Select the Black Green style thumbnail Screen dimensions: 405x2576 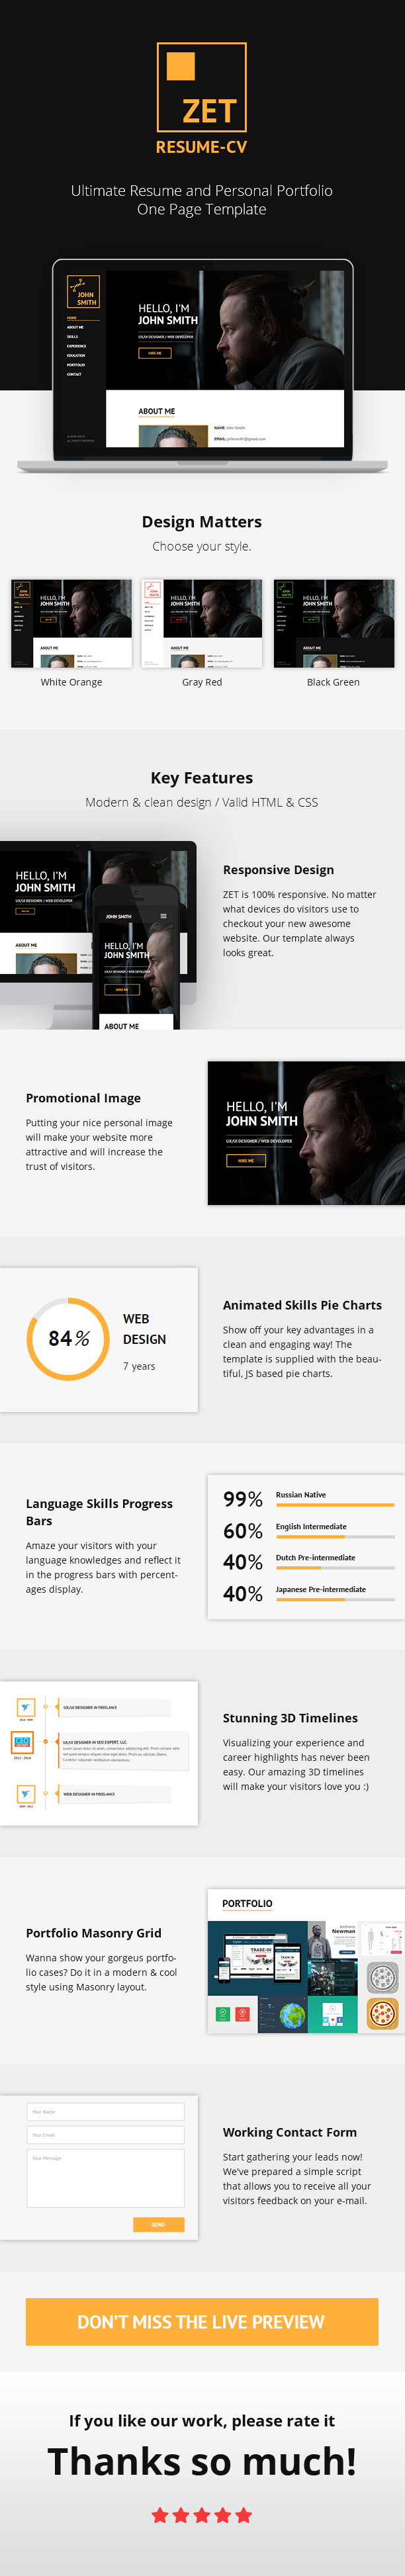tap(333, 623)
